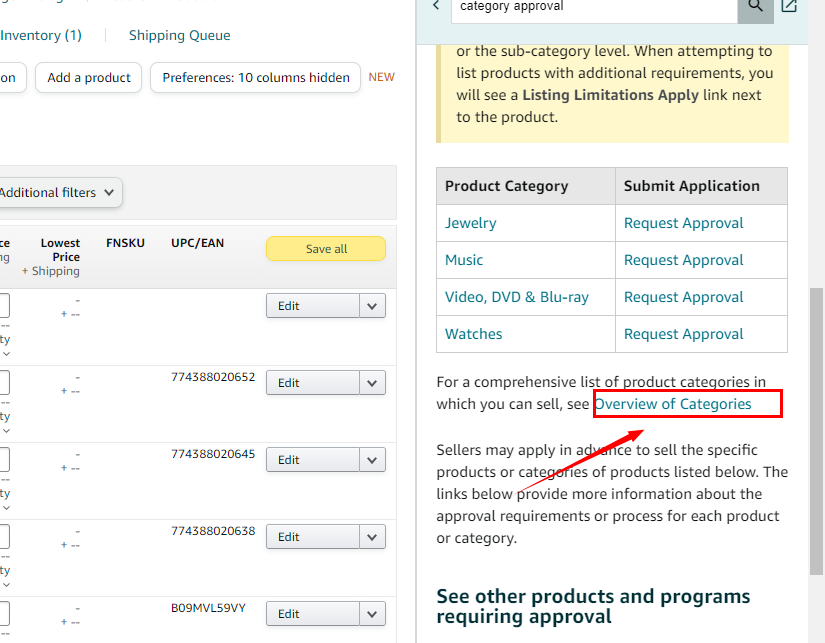The image size is (825, 643).
Task: Expand the Additional filters dropdown
Action: [58, 192]
